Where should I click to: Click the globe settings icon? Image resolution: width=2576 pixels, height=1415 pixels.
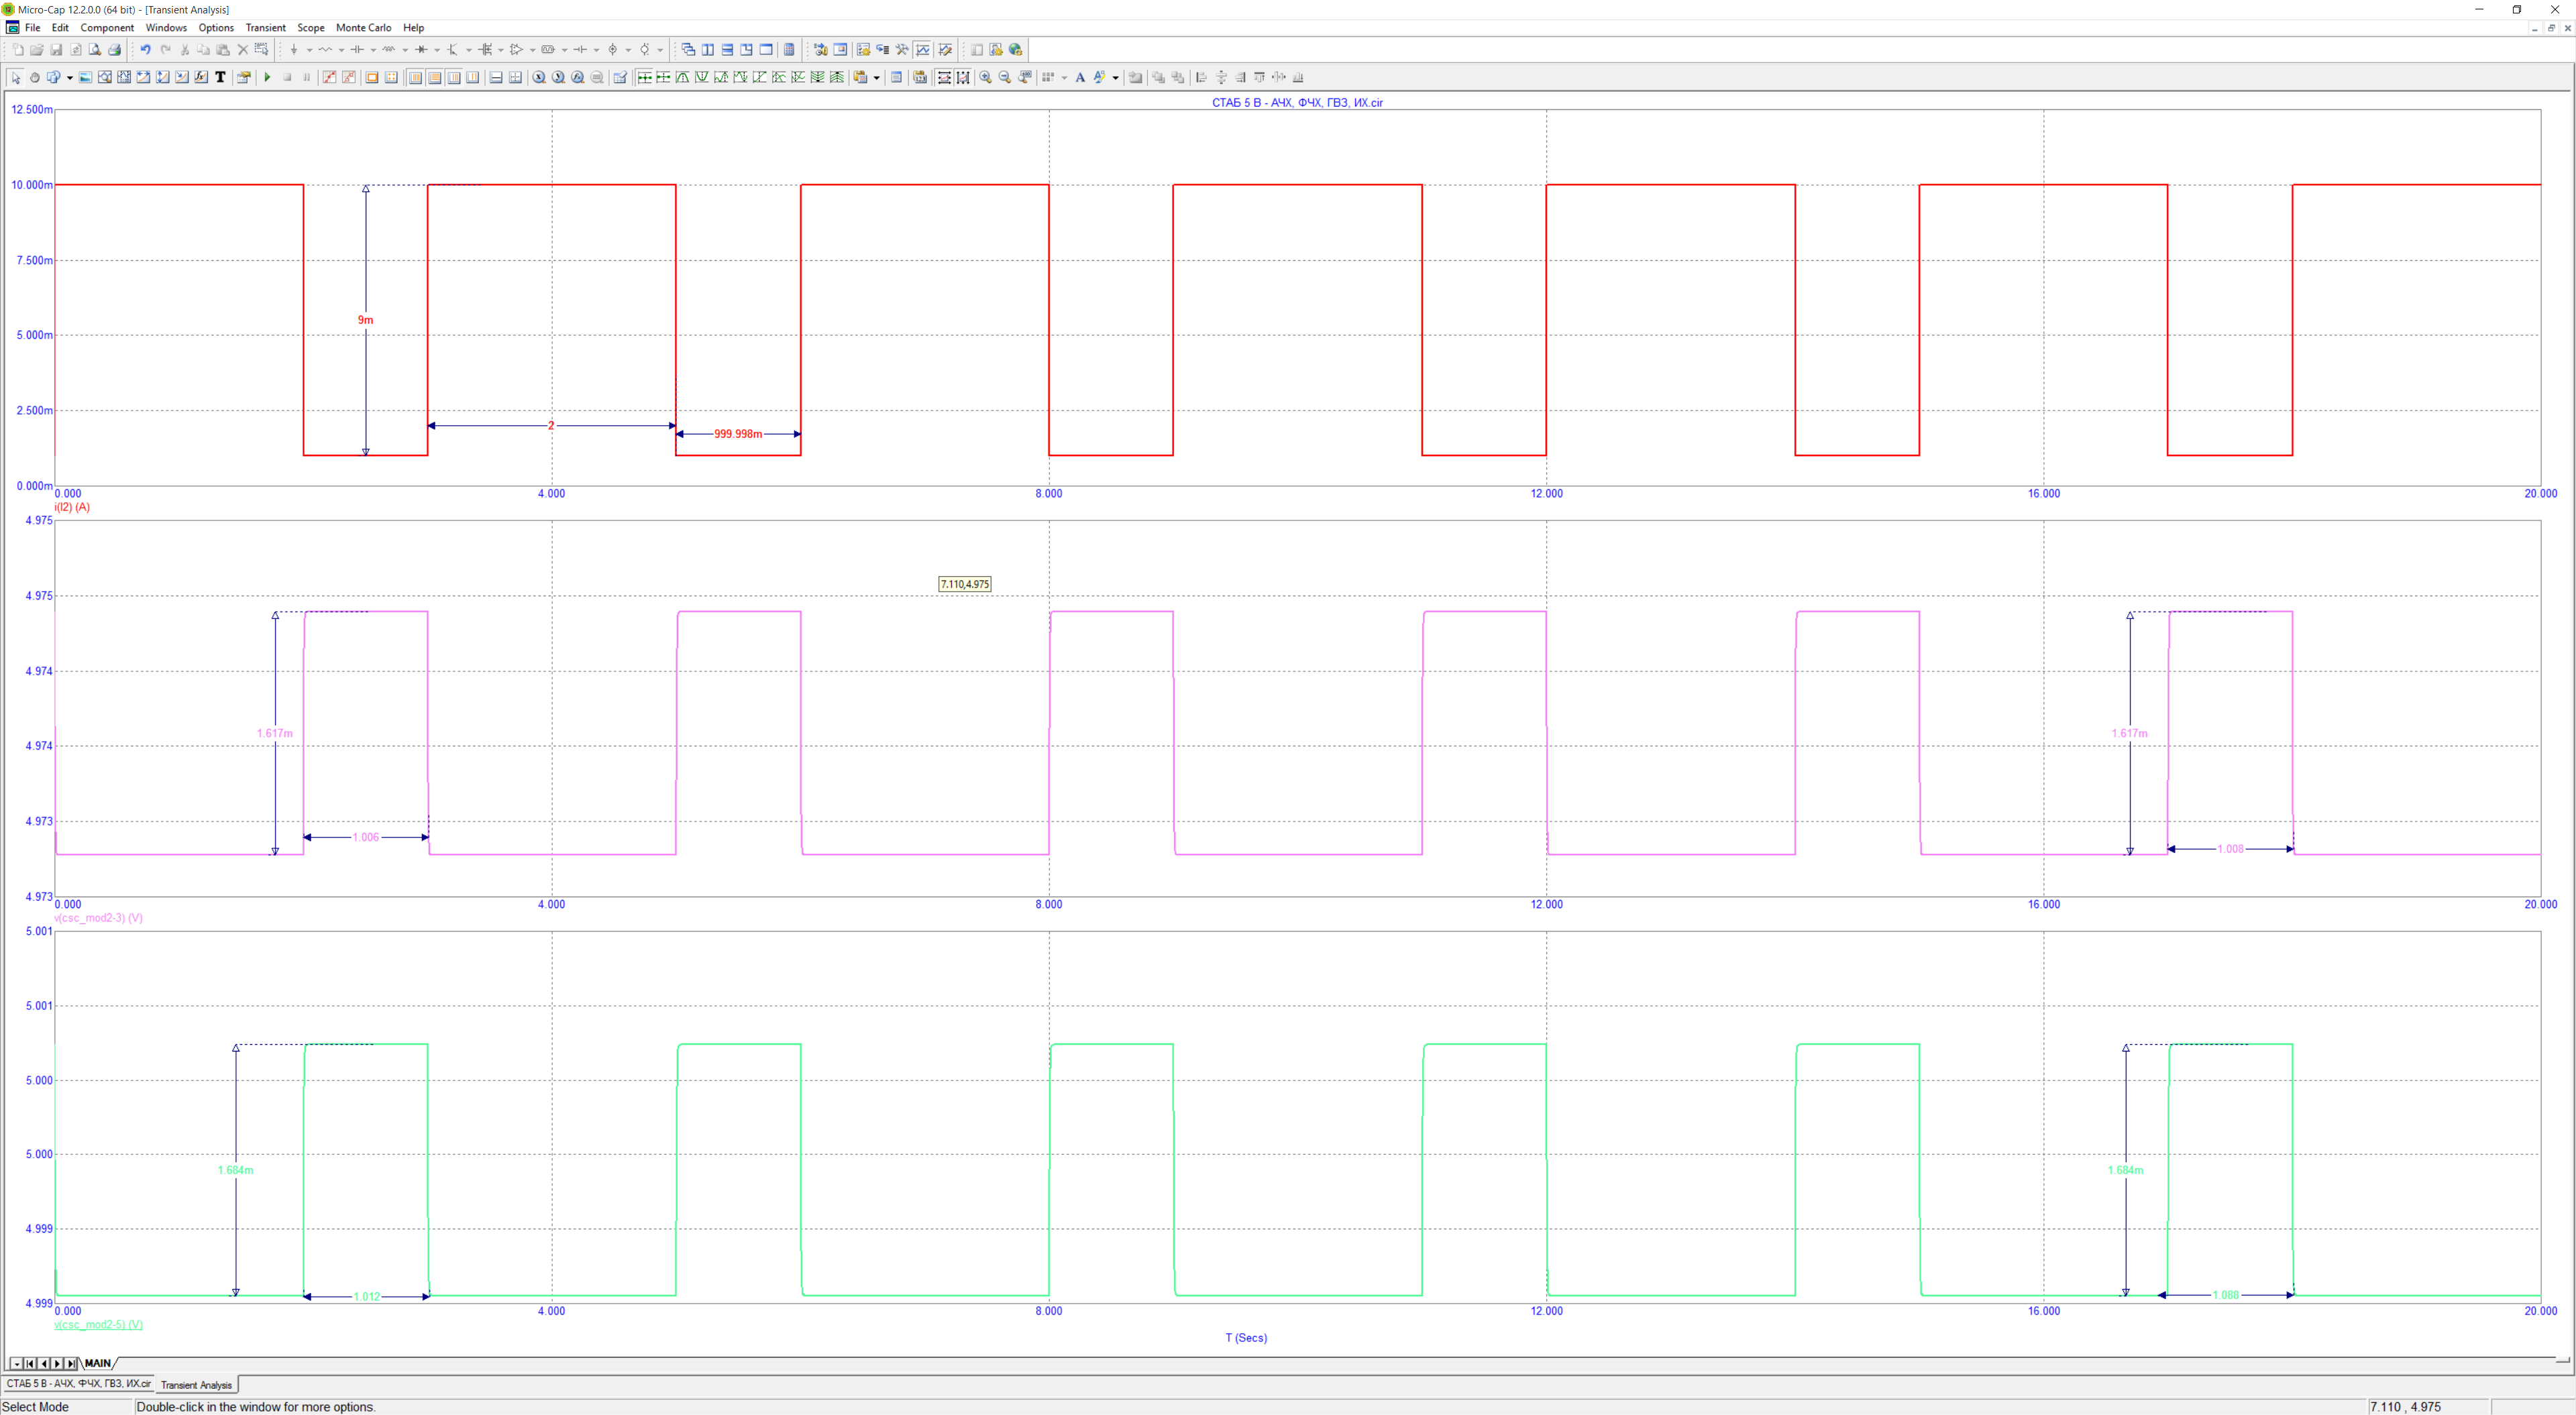1016,49
